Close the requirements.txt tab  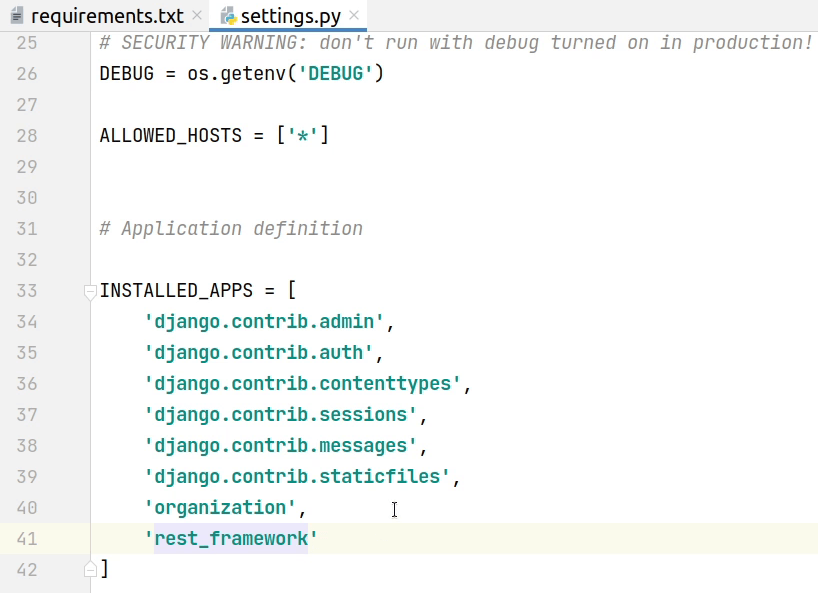(196, 16)
